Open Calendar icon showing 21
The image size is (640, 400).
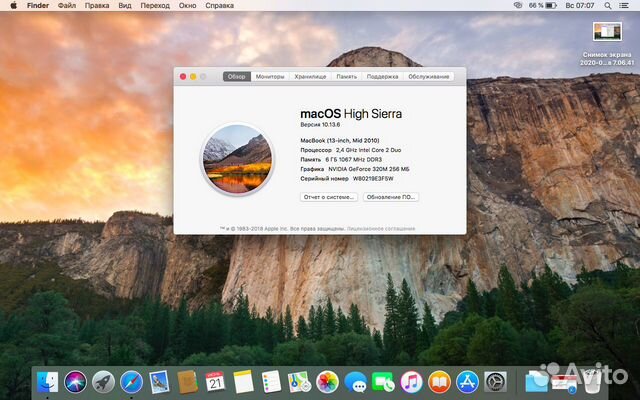click(x=215, y=382)
